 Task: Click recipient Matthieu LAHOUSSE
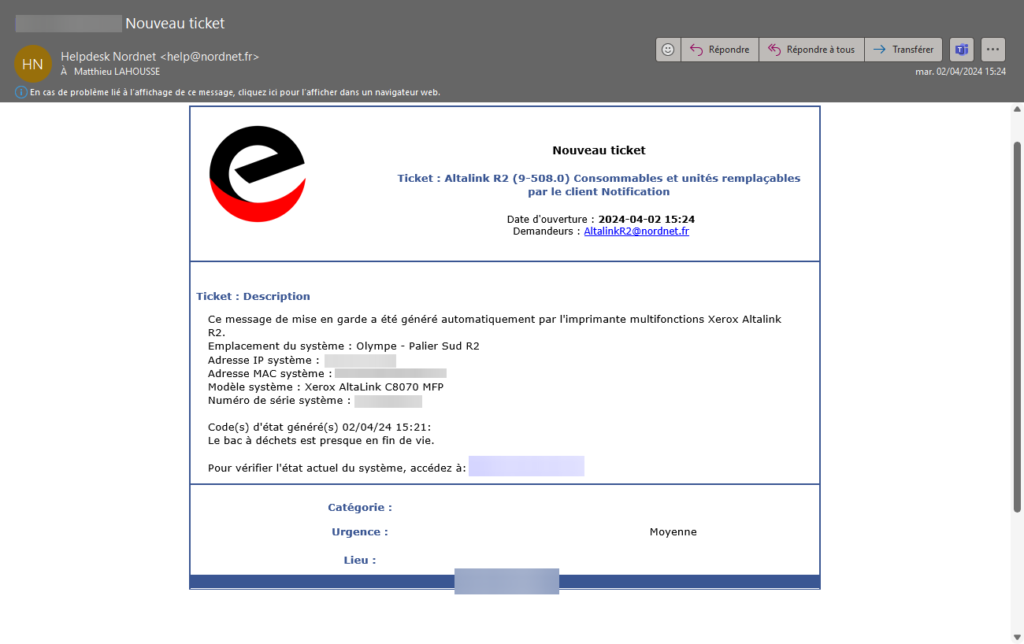point(118,72)
